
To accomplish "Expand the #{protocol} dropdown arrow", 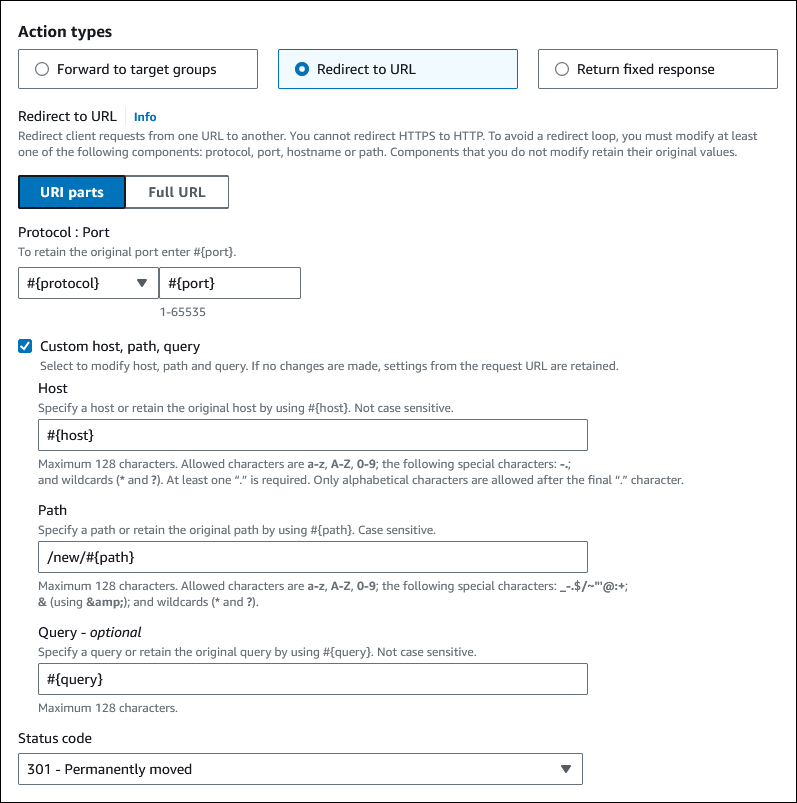I will [142, 283].
